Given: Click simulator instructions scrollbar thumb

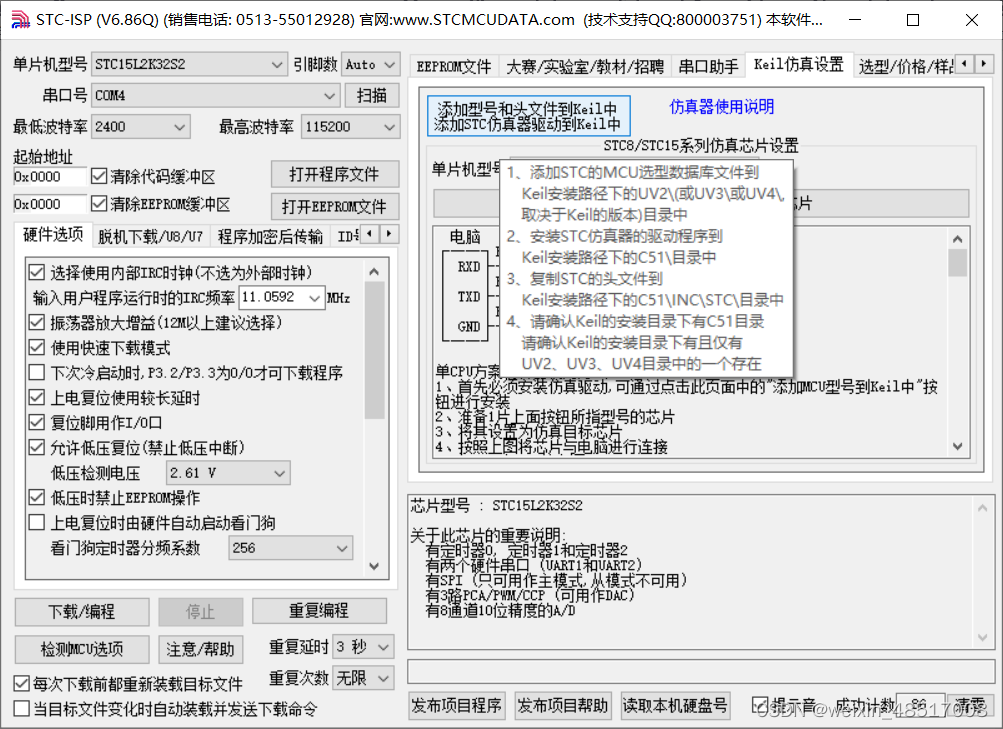Looking at the screenshot, I should 957,263.
